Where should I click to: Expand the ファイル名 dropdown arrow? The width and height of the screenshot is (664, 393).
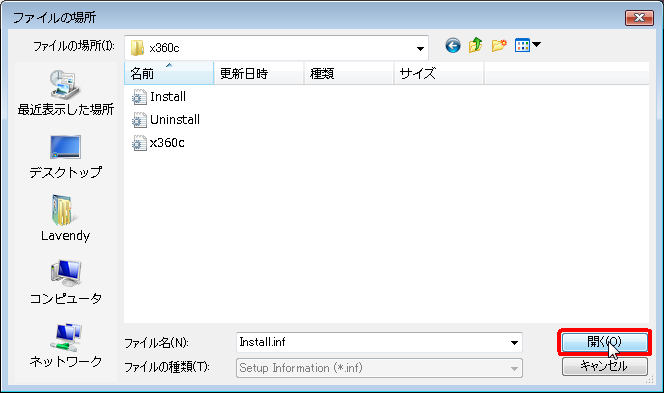tap(514, 343)
